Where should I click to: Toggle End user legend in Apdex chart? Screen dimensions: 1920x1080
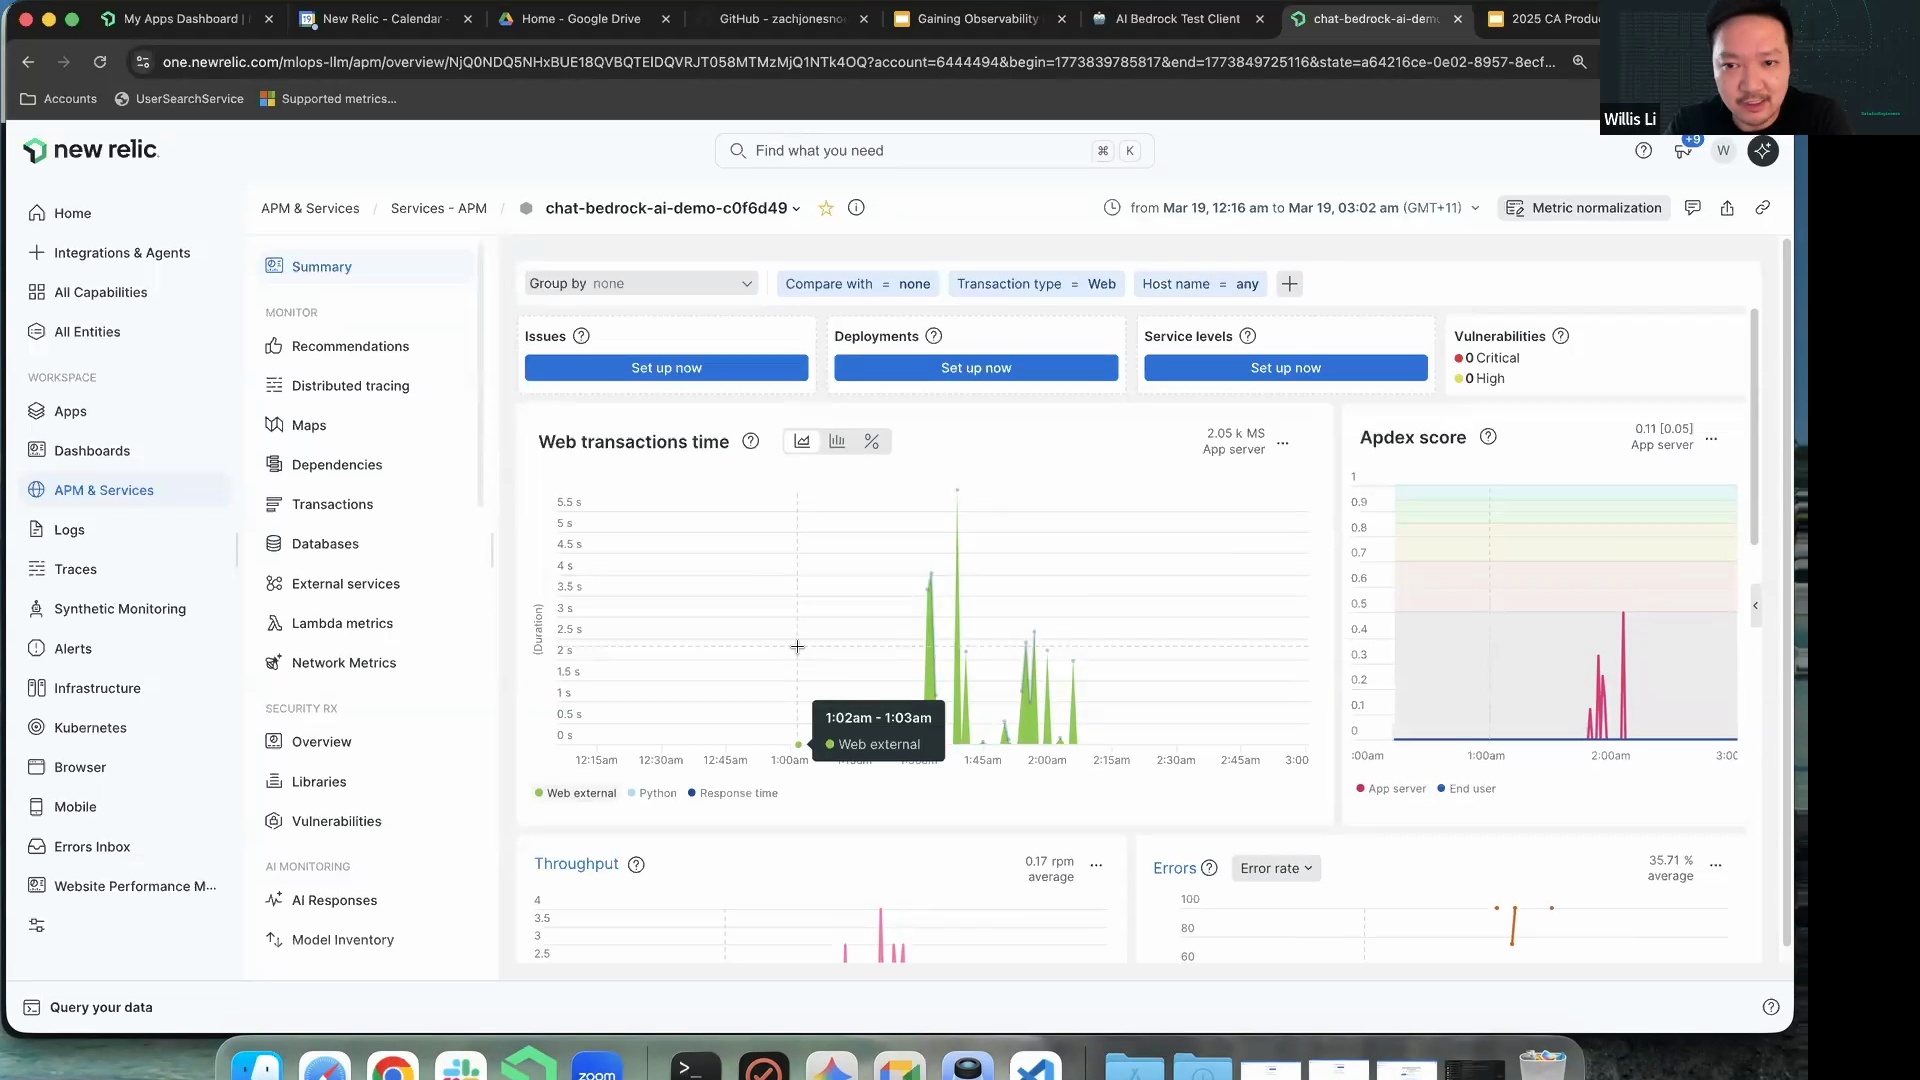coord(1466,789)
